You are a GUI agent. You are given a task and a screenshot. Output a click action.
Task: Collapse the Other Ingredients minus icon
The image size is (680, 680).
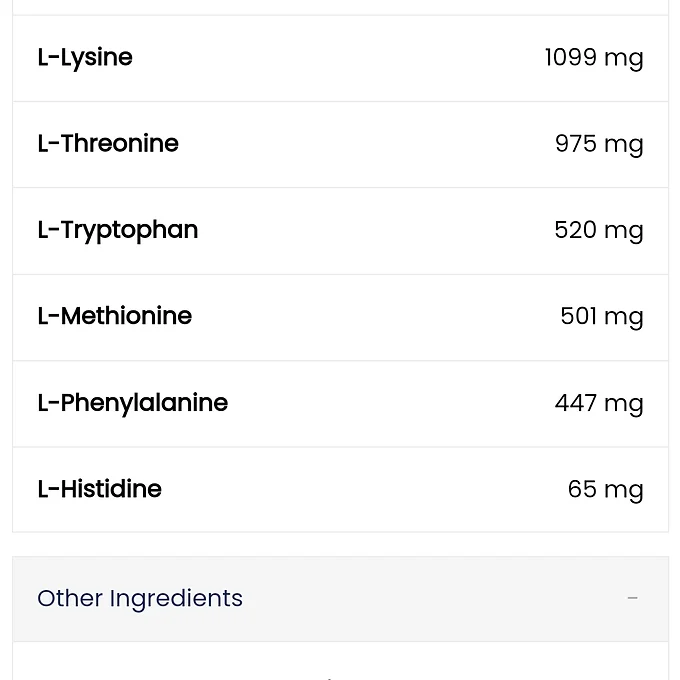(x=632, y=598)
